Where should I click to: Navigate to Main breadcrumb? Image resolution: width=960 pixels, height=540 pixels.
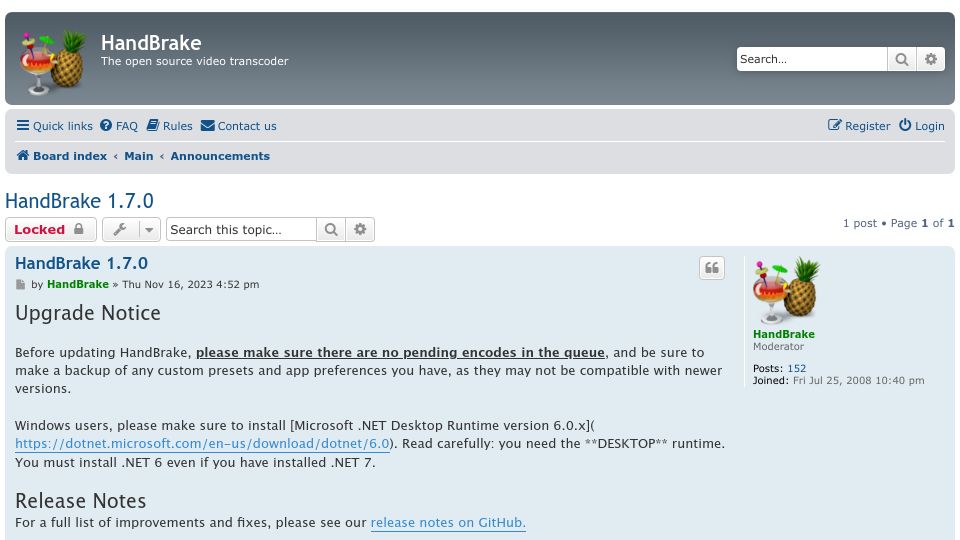(139, 156)
